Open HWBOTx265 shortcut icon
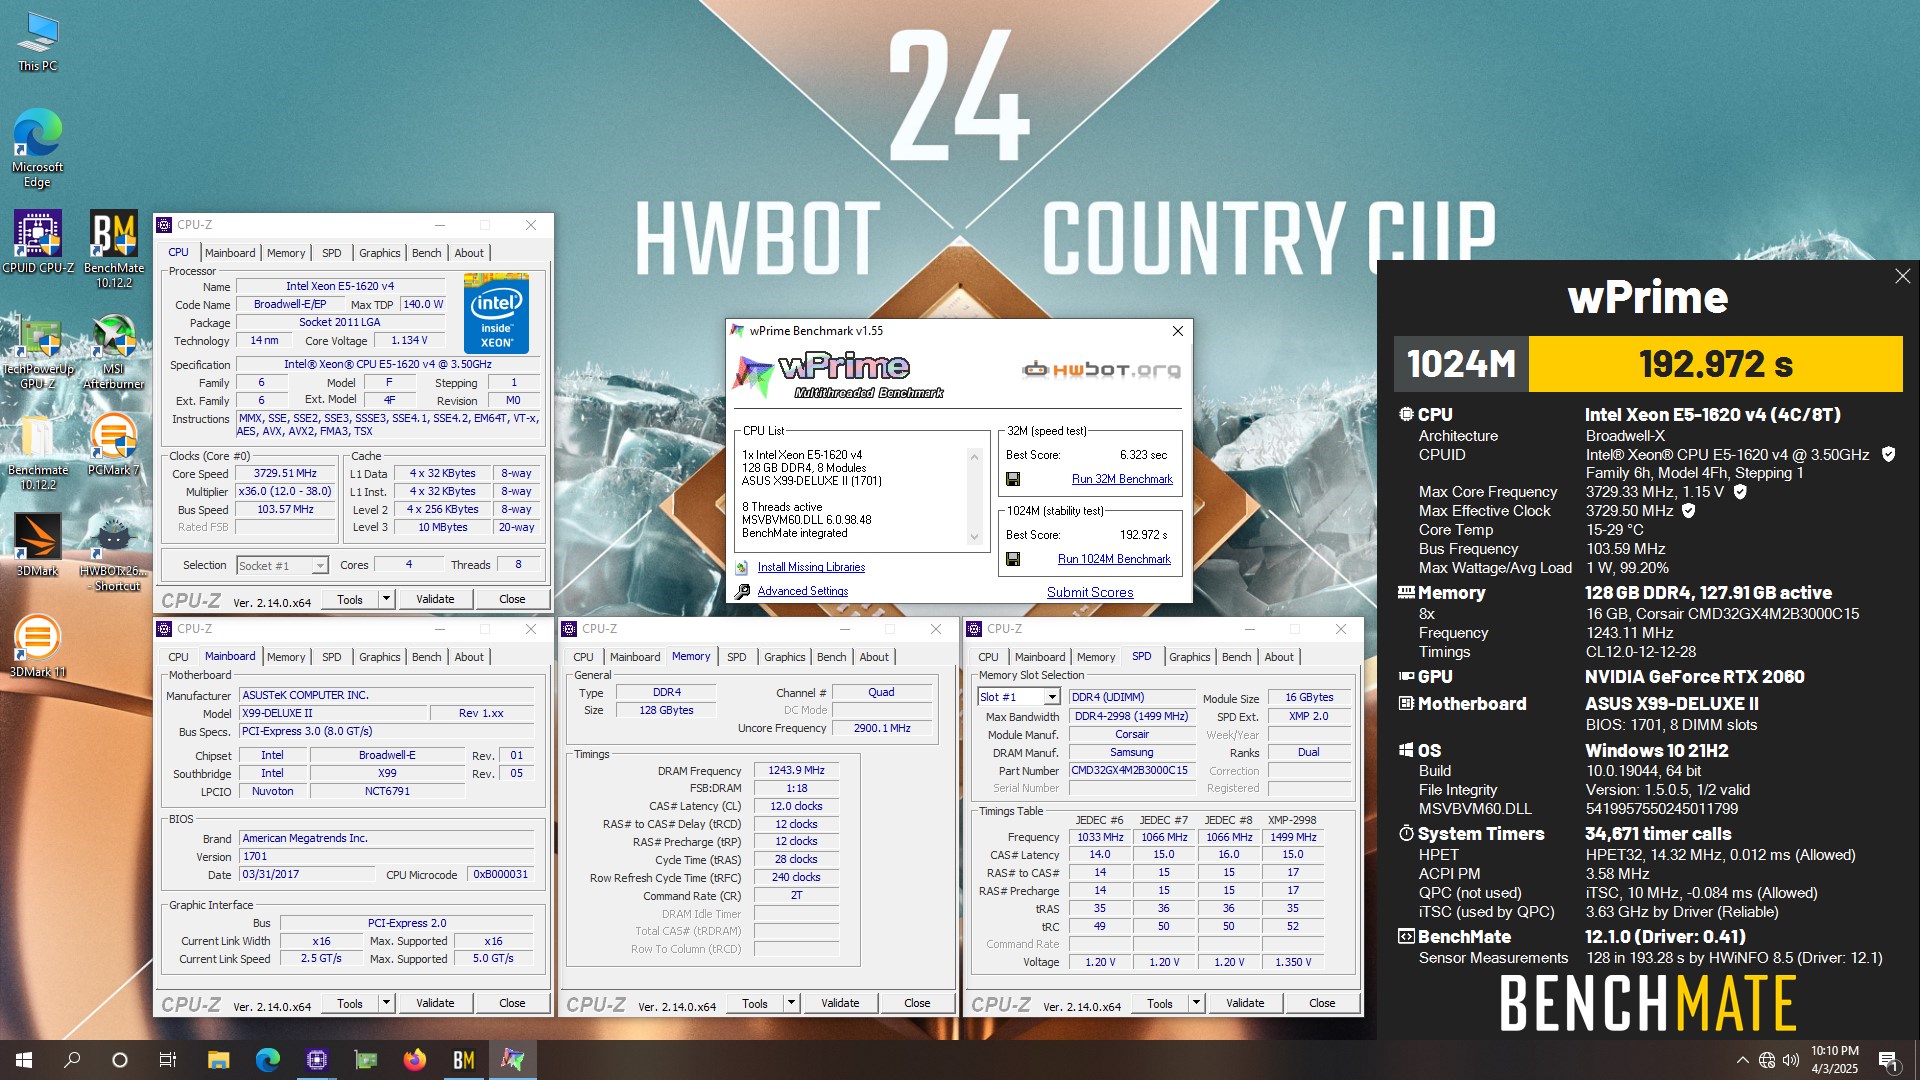This screenshot has height=1080, width=1920. (x=114, y=553)
